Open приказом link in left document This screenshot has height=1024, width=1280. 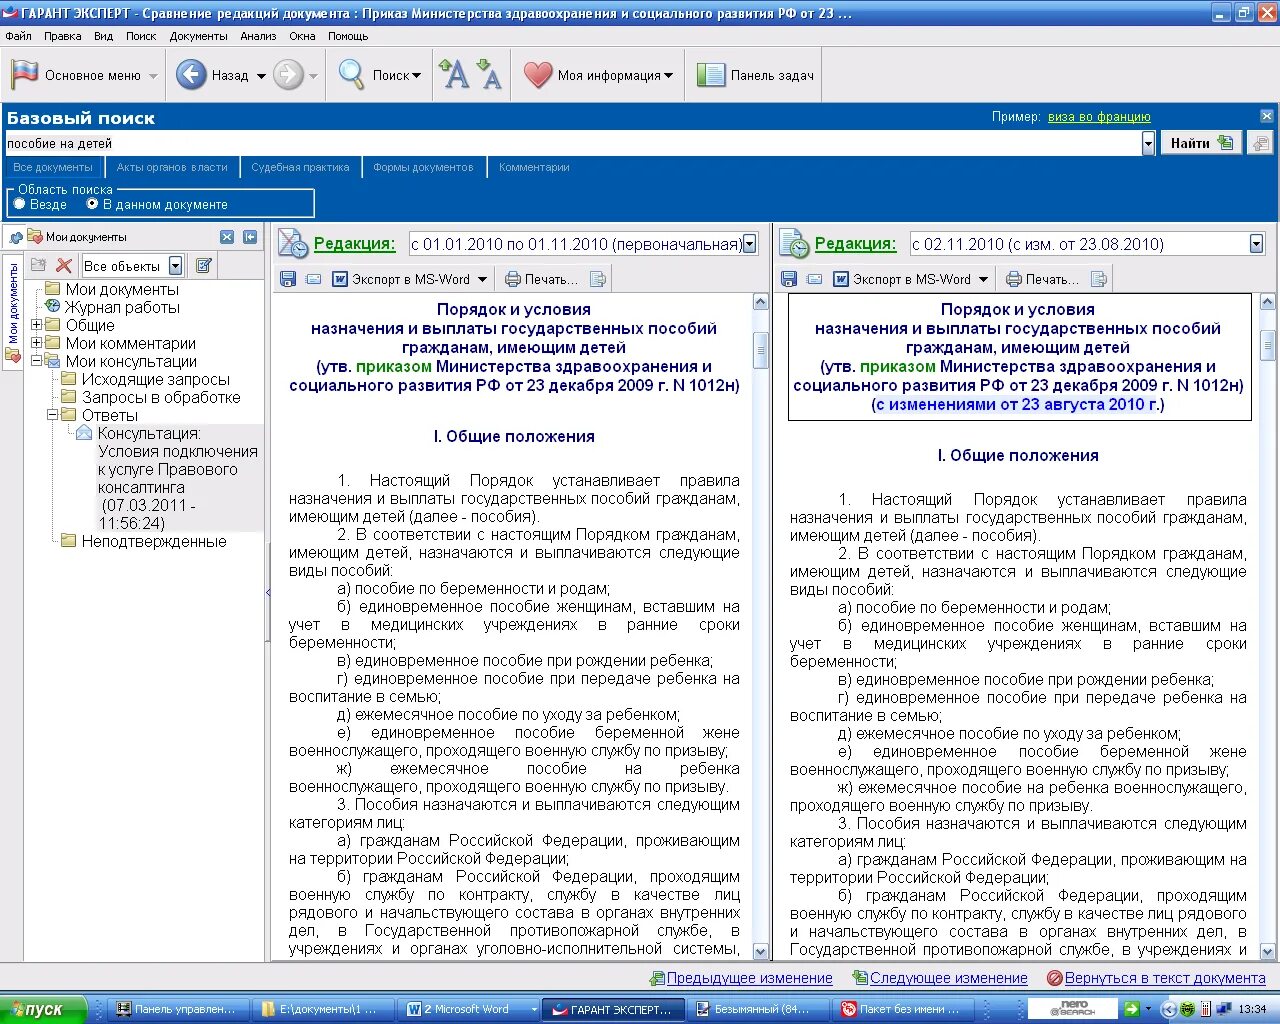tap(394, 366)
